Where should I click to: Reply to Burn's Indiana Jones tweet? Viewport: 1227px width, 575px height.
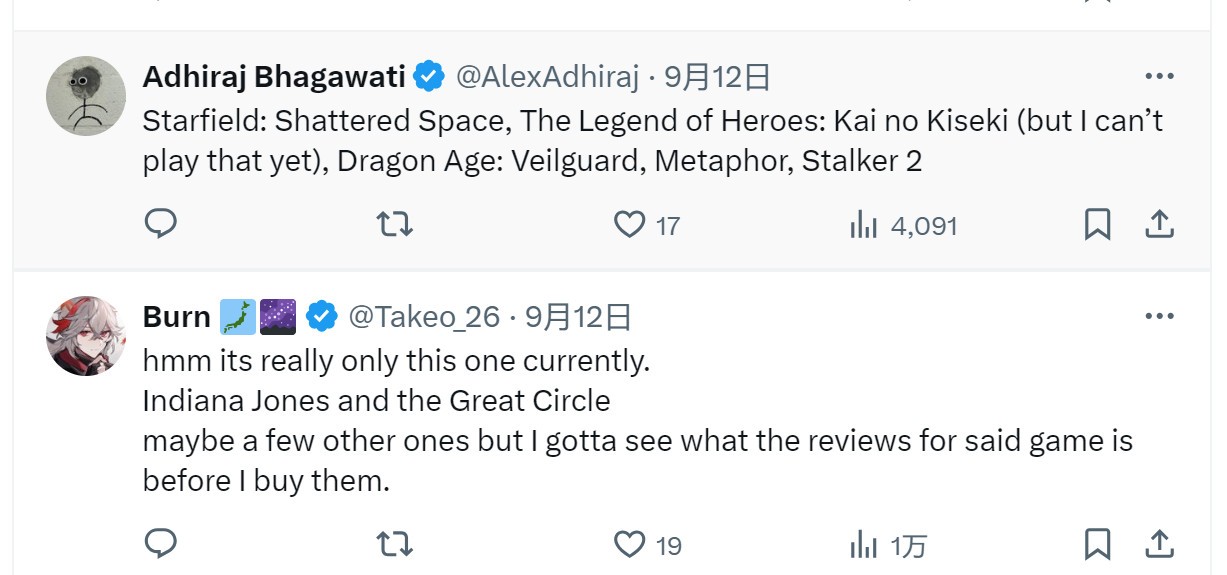pyautogui.click(x=160, y=544)
